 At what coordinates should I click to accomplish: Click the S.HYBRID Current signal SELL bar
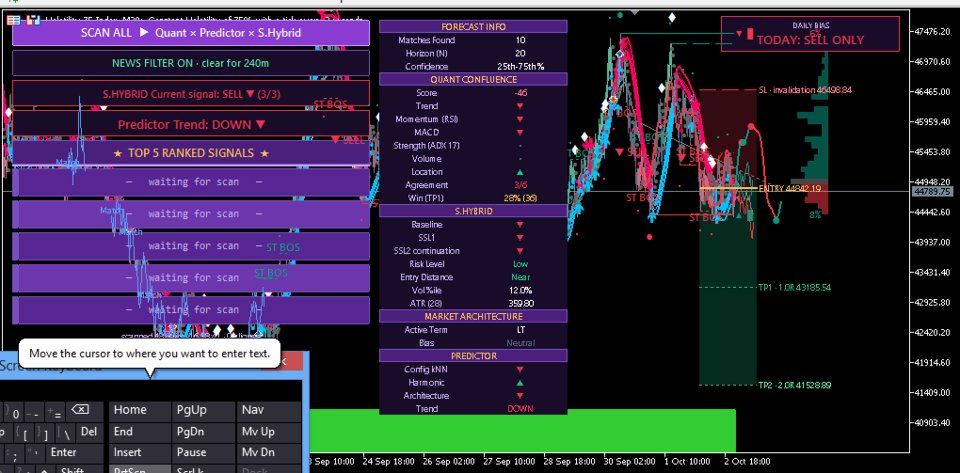tap(191, 94)
